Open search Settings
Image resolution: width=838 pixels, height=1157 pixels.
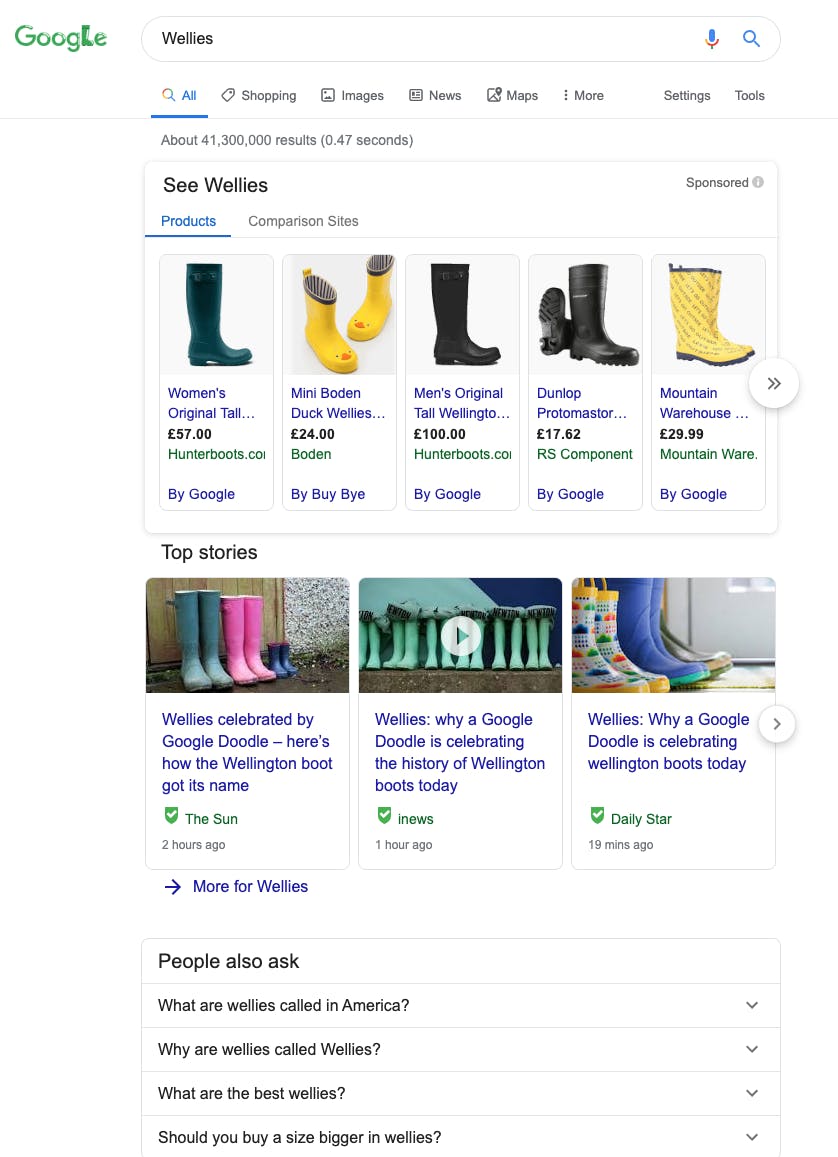[x=687, y=95]
